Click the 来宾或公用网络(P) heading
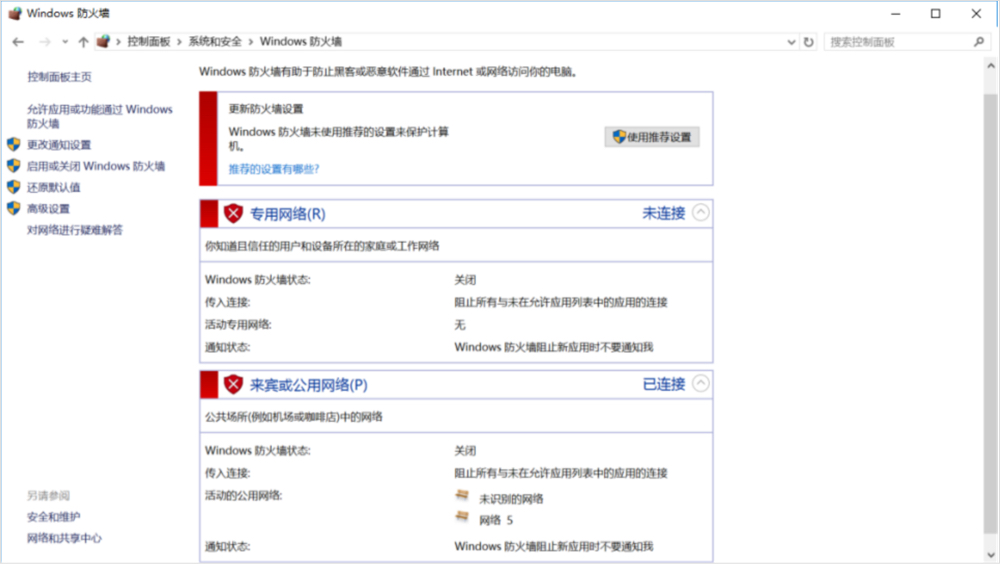This screenshot has width=1000, height=564. 309,385
